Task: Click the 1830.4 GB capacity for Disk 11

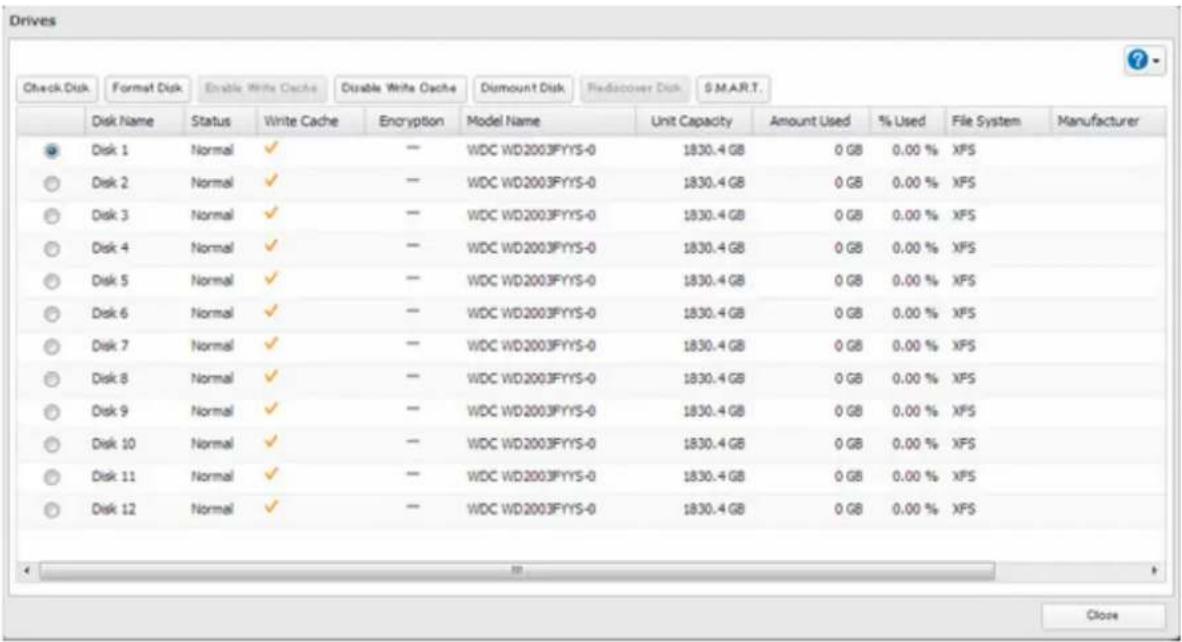Action: click(x=714, y=477)
